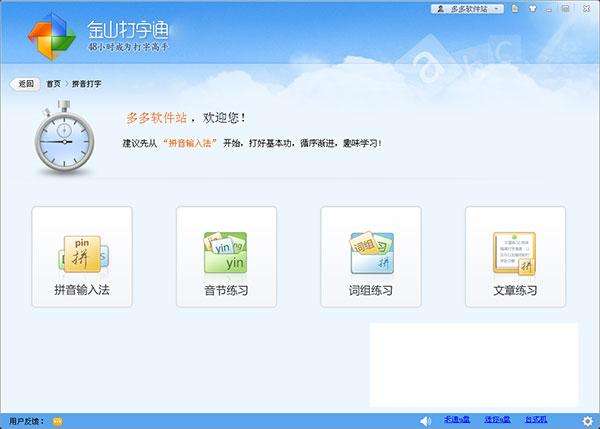Maximize the 金山打字通 window
This screenshot has height=429, width=600.
[x=566, y=9]
